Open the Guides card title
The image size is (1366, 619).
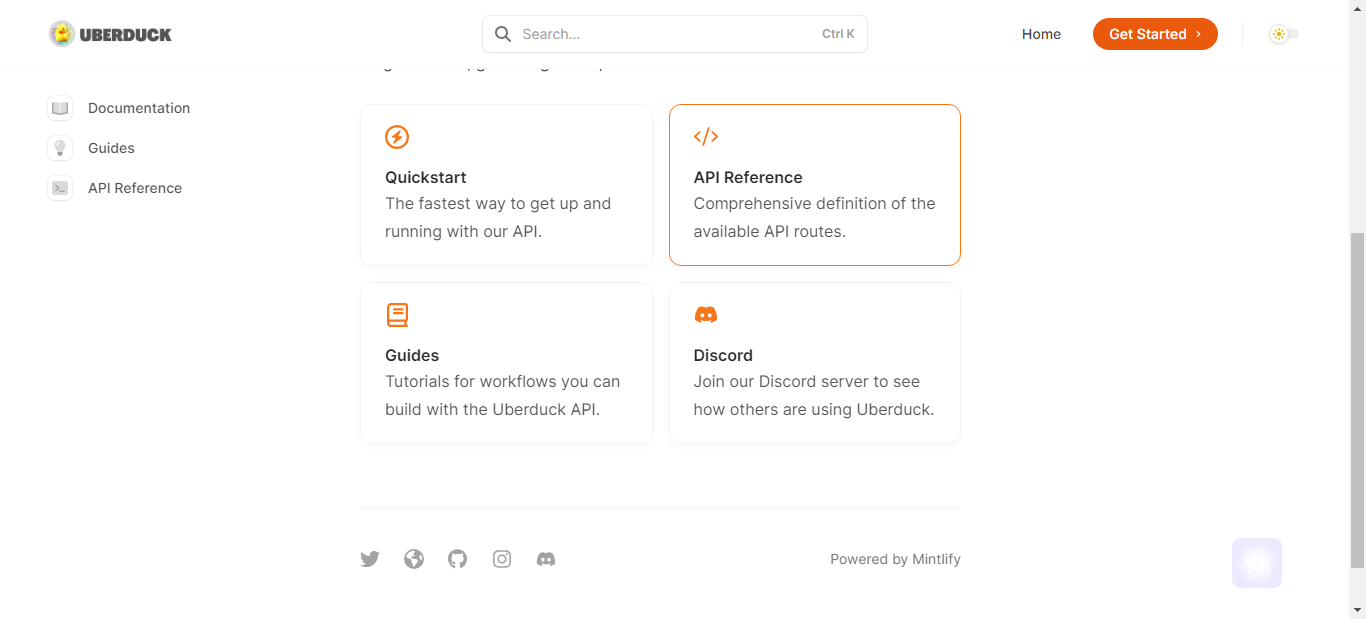412,355
